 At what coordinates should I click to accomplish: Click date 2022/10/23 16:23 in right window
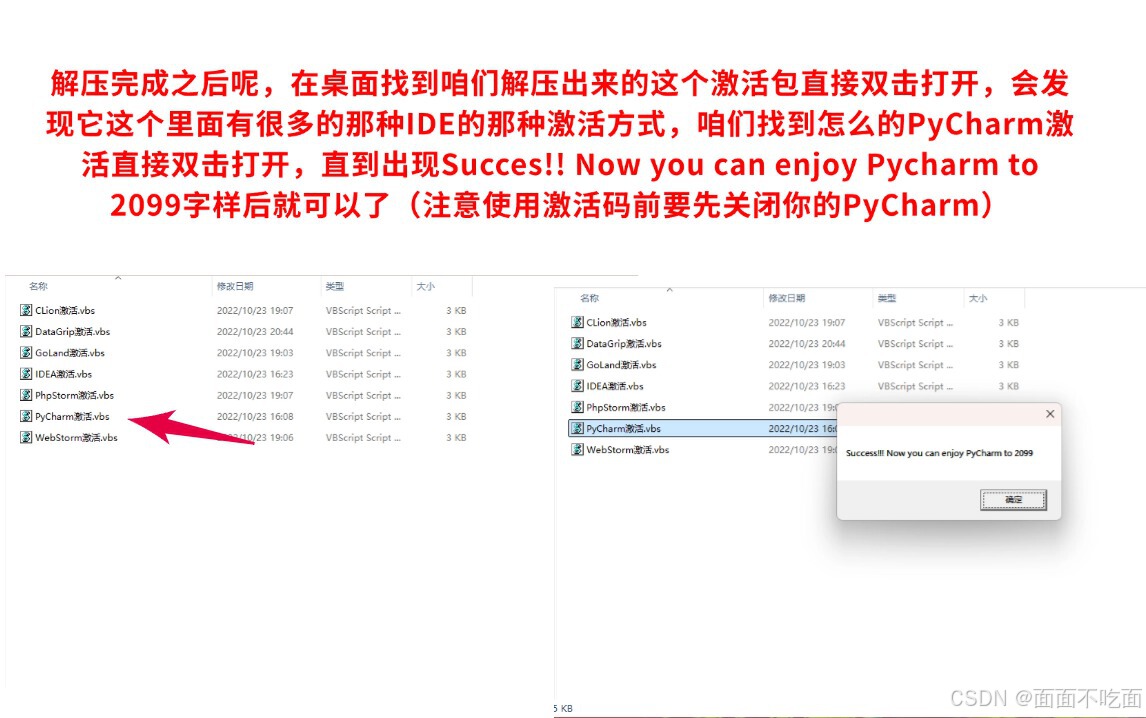(x=807, y=385)
